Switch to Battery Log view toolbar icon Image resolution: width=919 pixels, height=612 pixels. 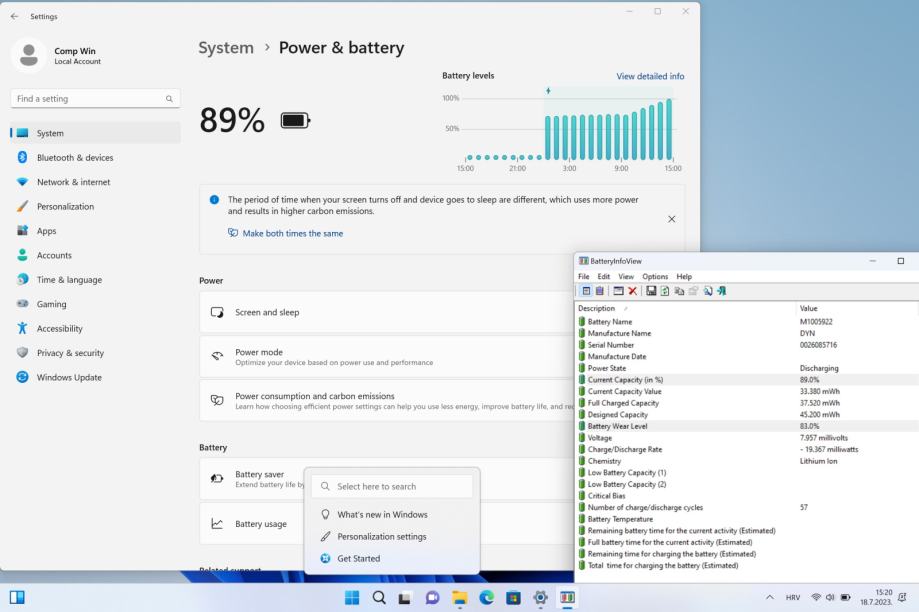[x=600, y=291]
